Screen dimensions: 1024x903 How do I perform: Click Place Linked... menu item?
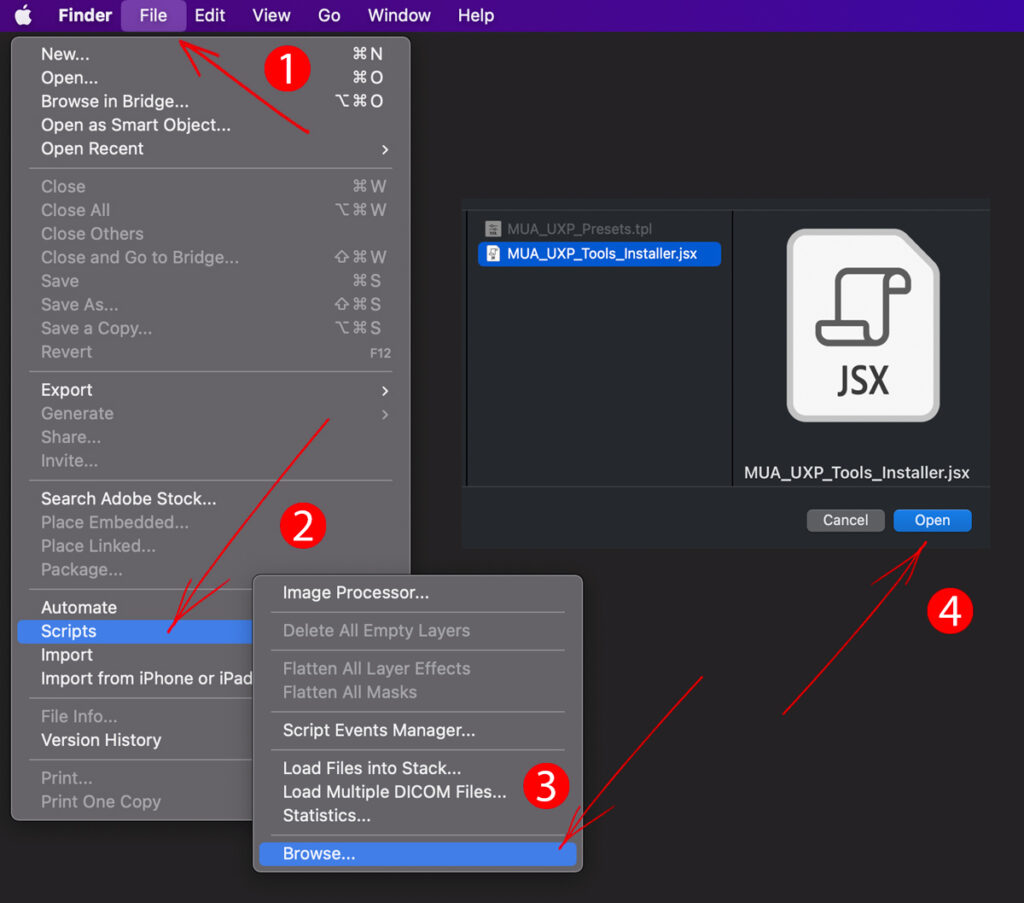click(x=211, y=546)
